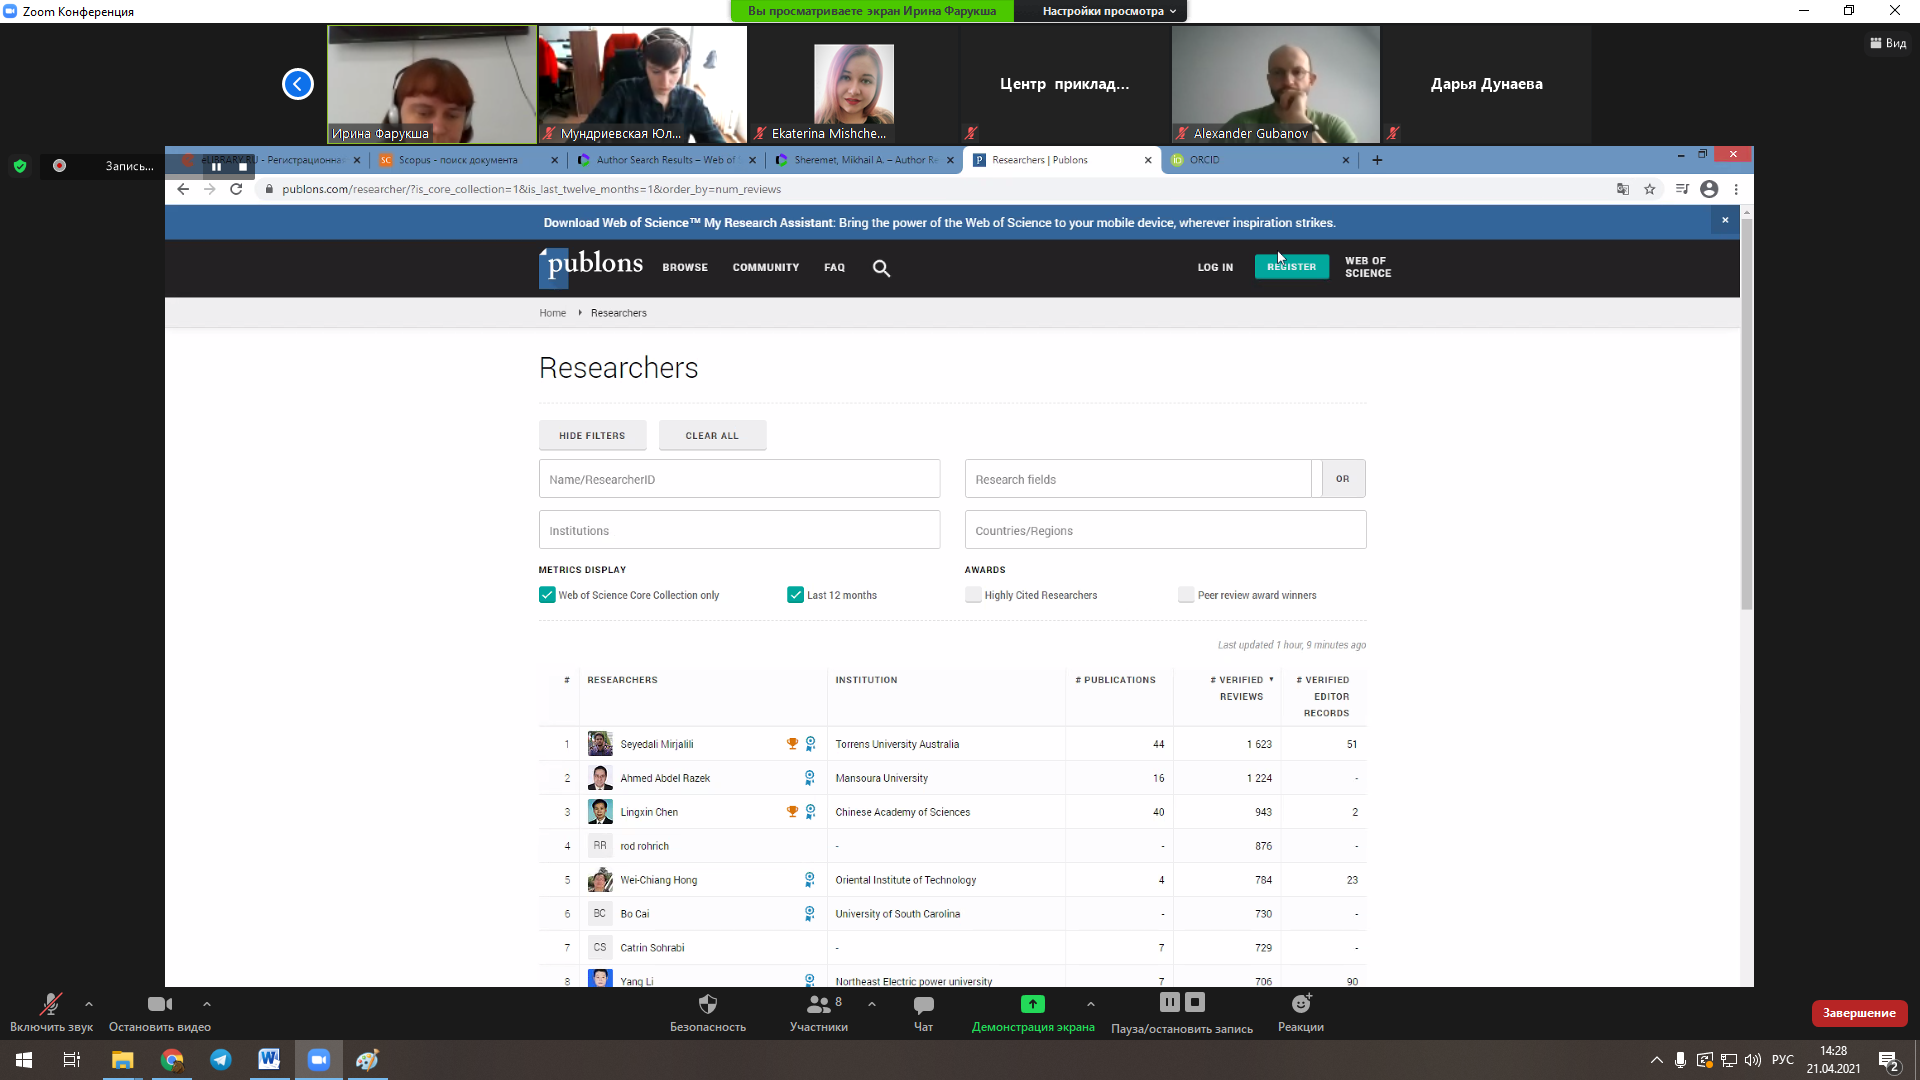The width and height of the screenshot is (1920, 1080).
Task: Click the Zoom encryption green shield icon
Action: click(20, 166)
